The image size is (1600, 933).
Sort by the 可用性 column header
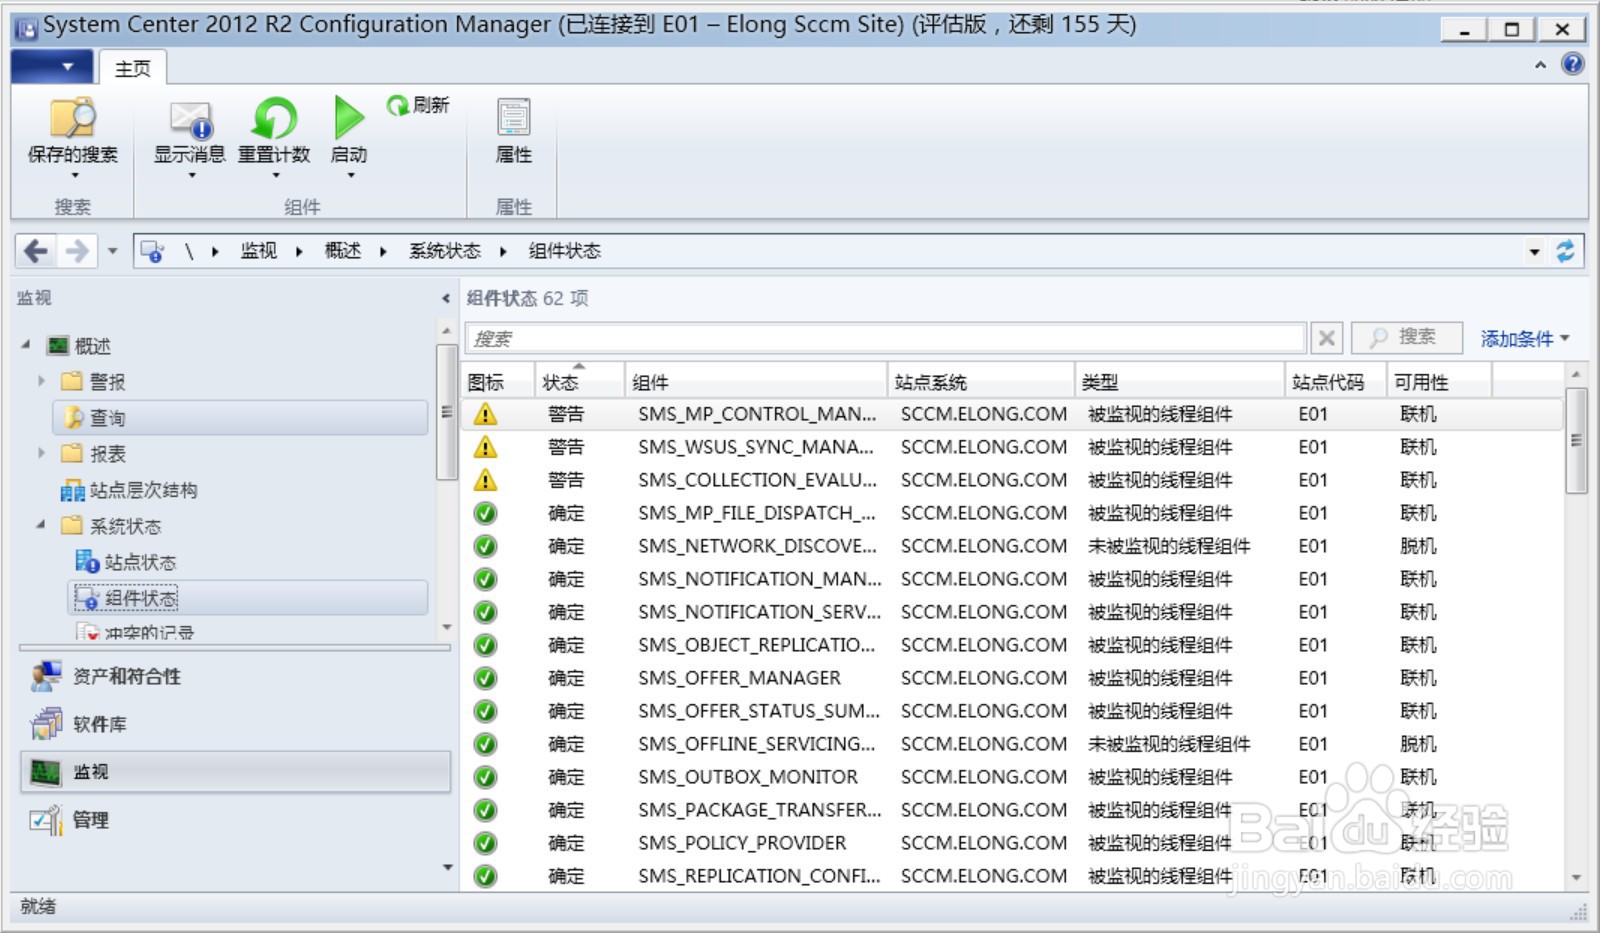coord(1439,381)
